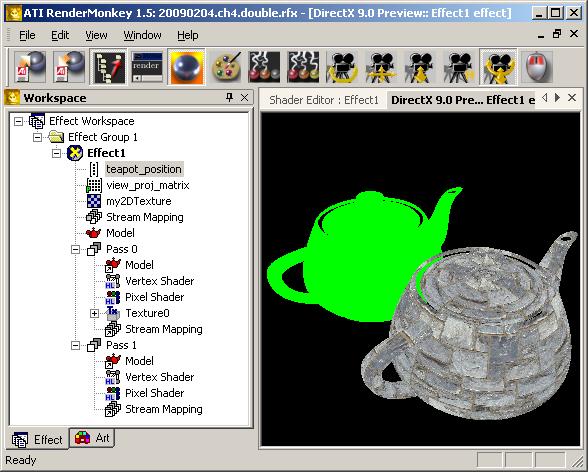Click the red mouse mode toolbar icon
The image size is (588, 472).
[537, 67]
